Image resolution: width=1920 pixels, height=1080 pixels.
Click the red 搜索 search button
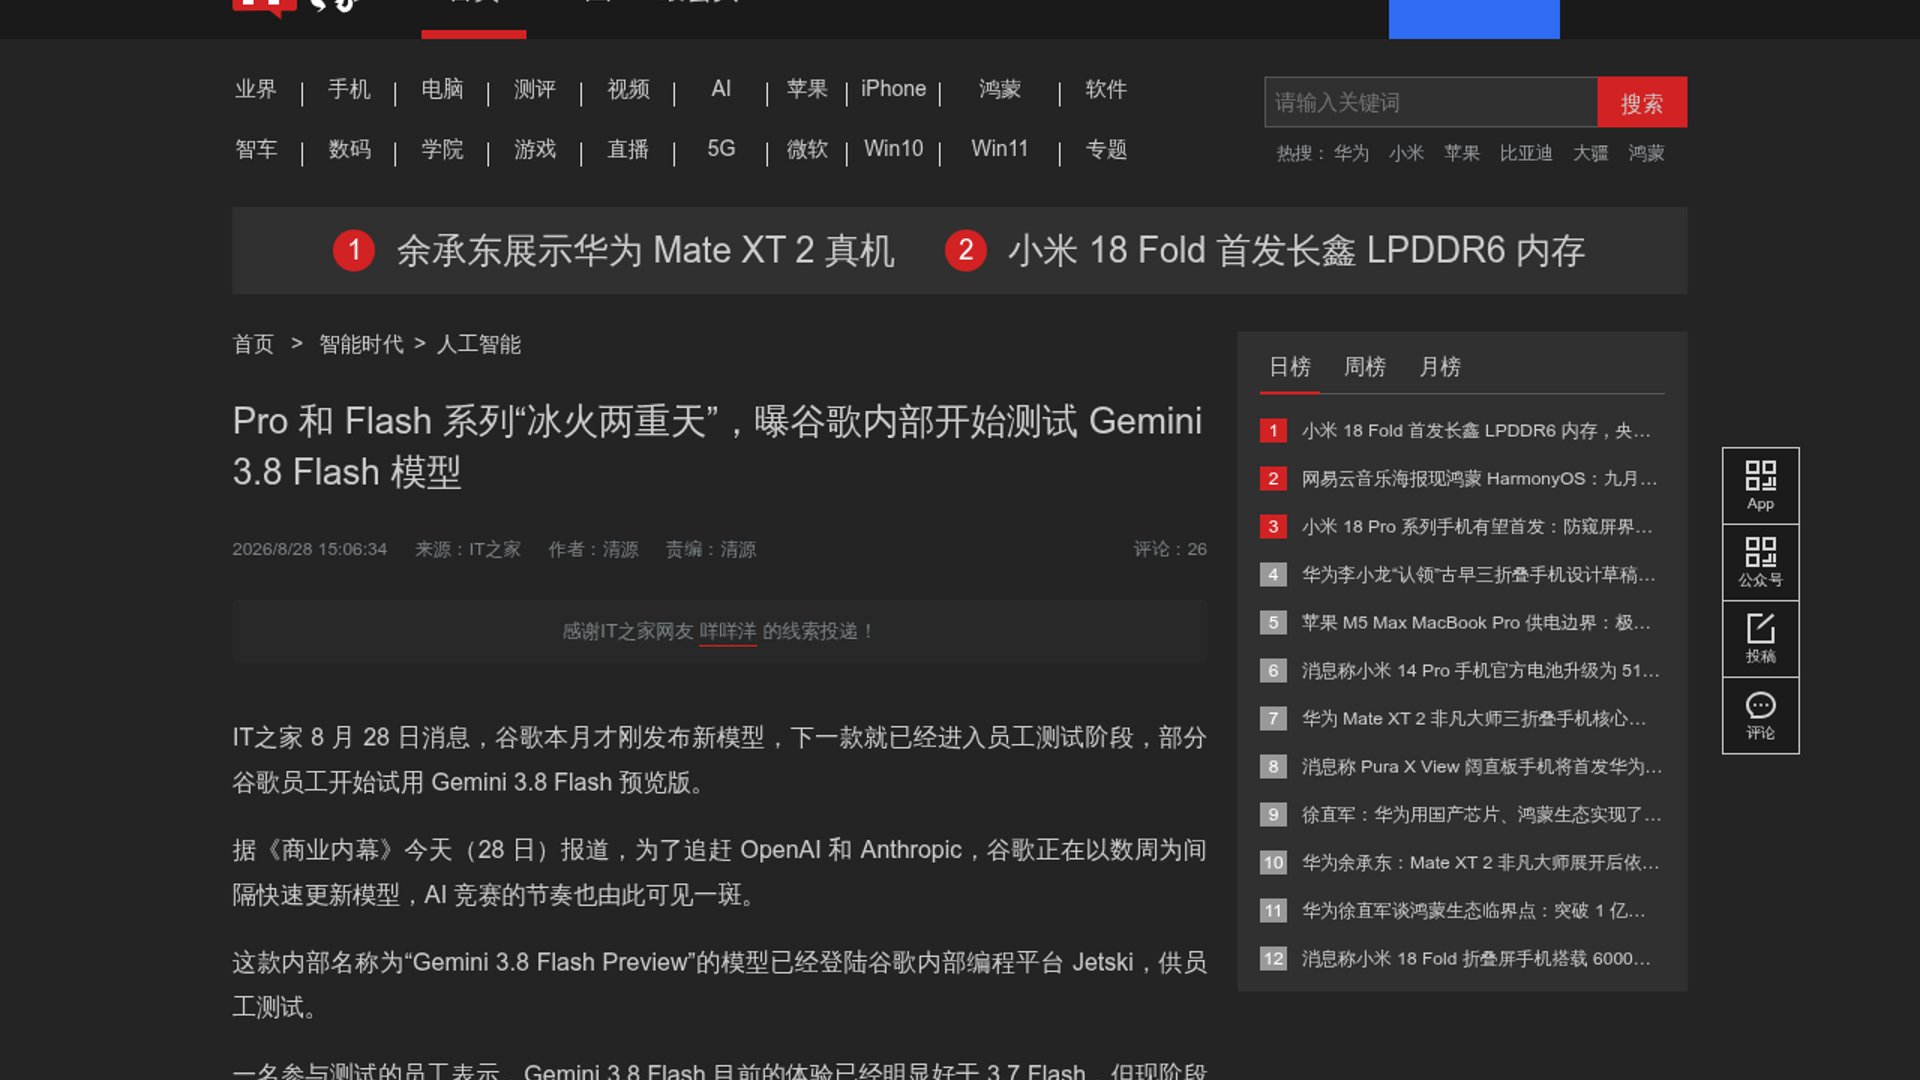[x=1641, y=102]
